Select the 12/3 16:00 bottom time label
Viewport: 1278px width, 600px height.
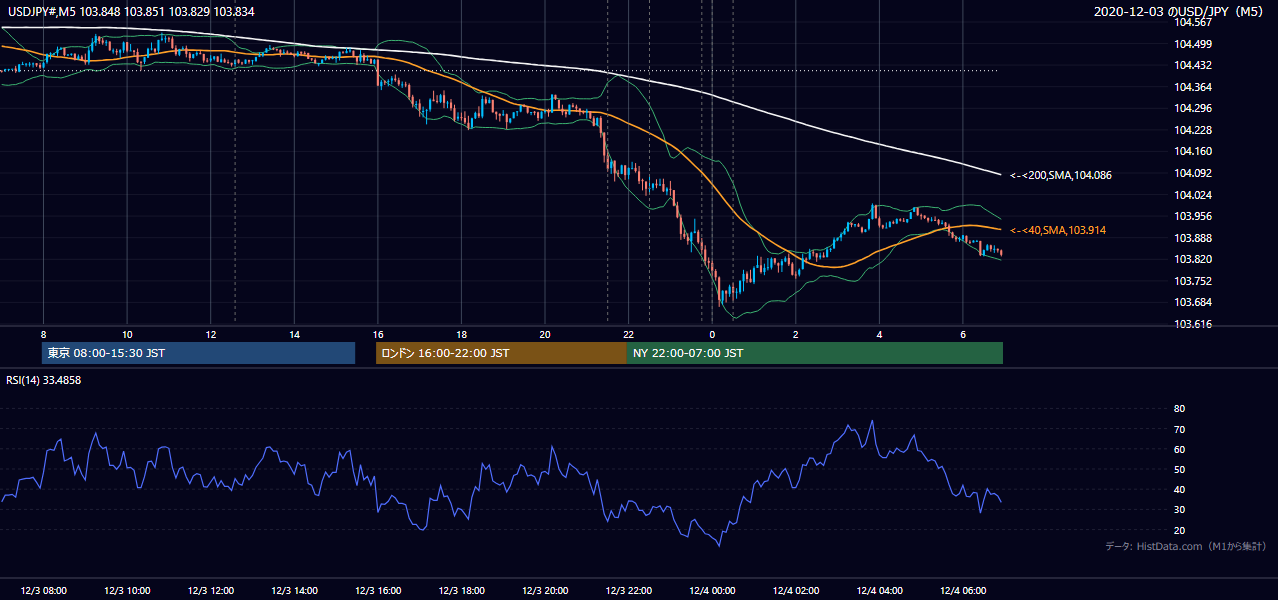378,591
